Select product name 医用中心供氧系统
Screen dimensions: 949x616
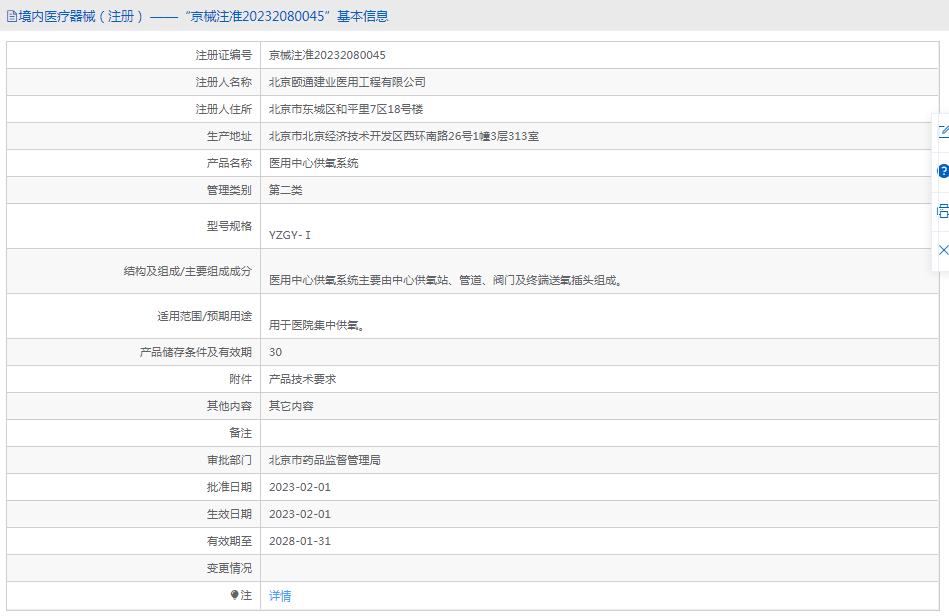point(314,163)
